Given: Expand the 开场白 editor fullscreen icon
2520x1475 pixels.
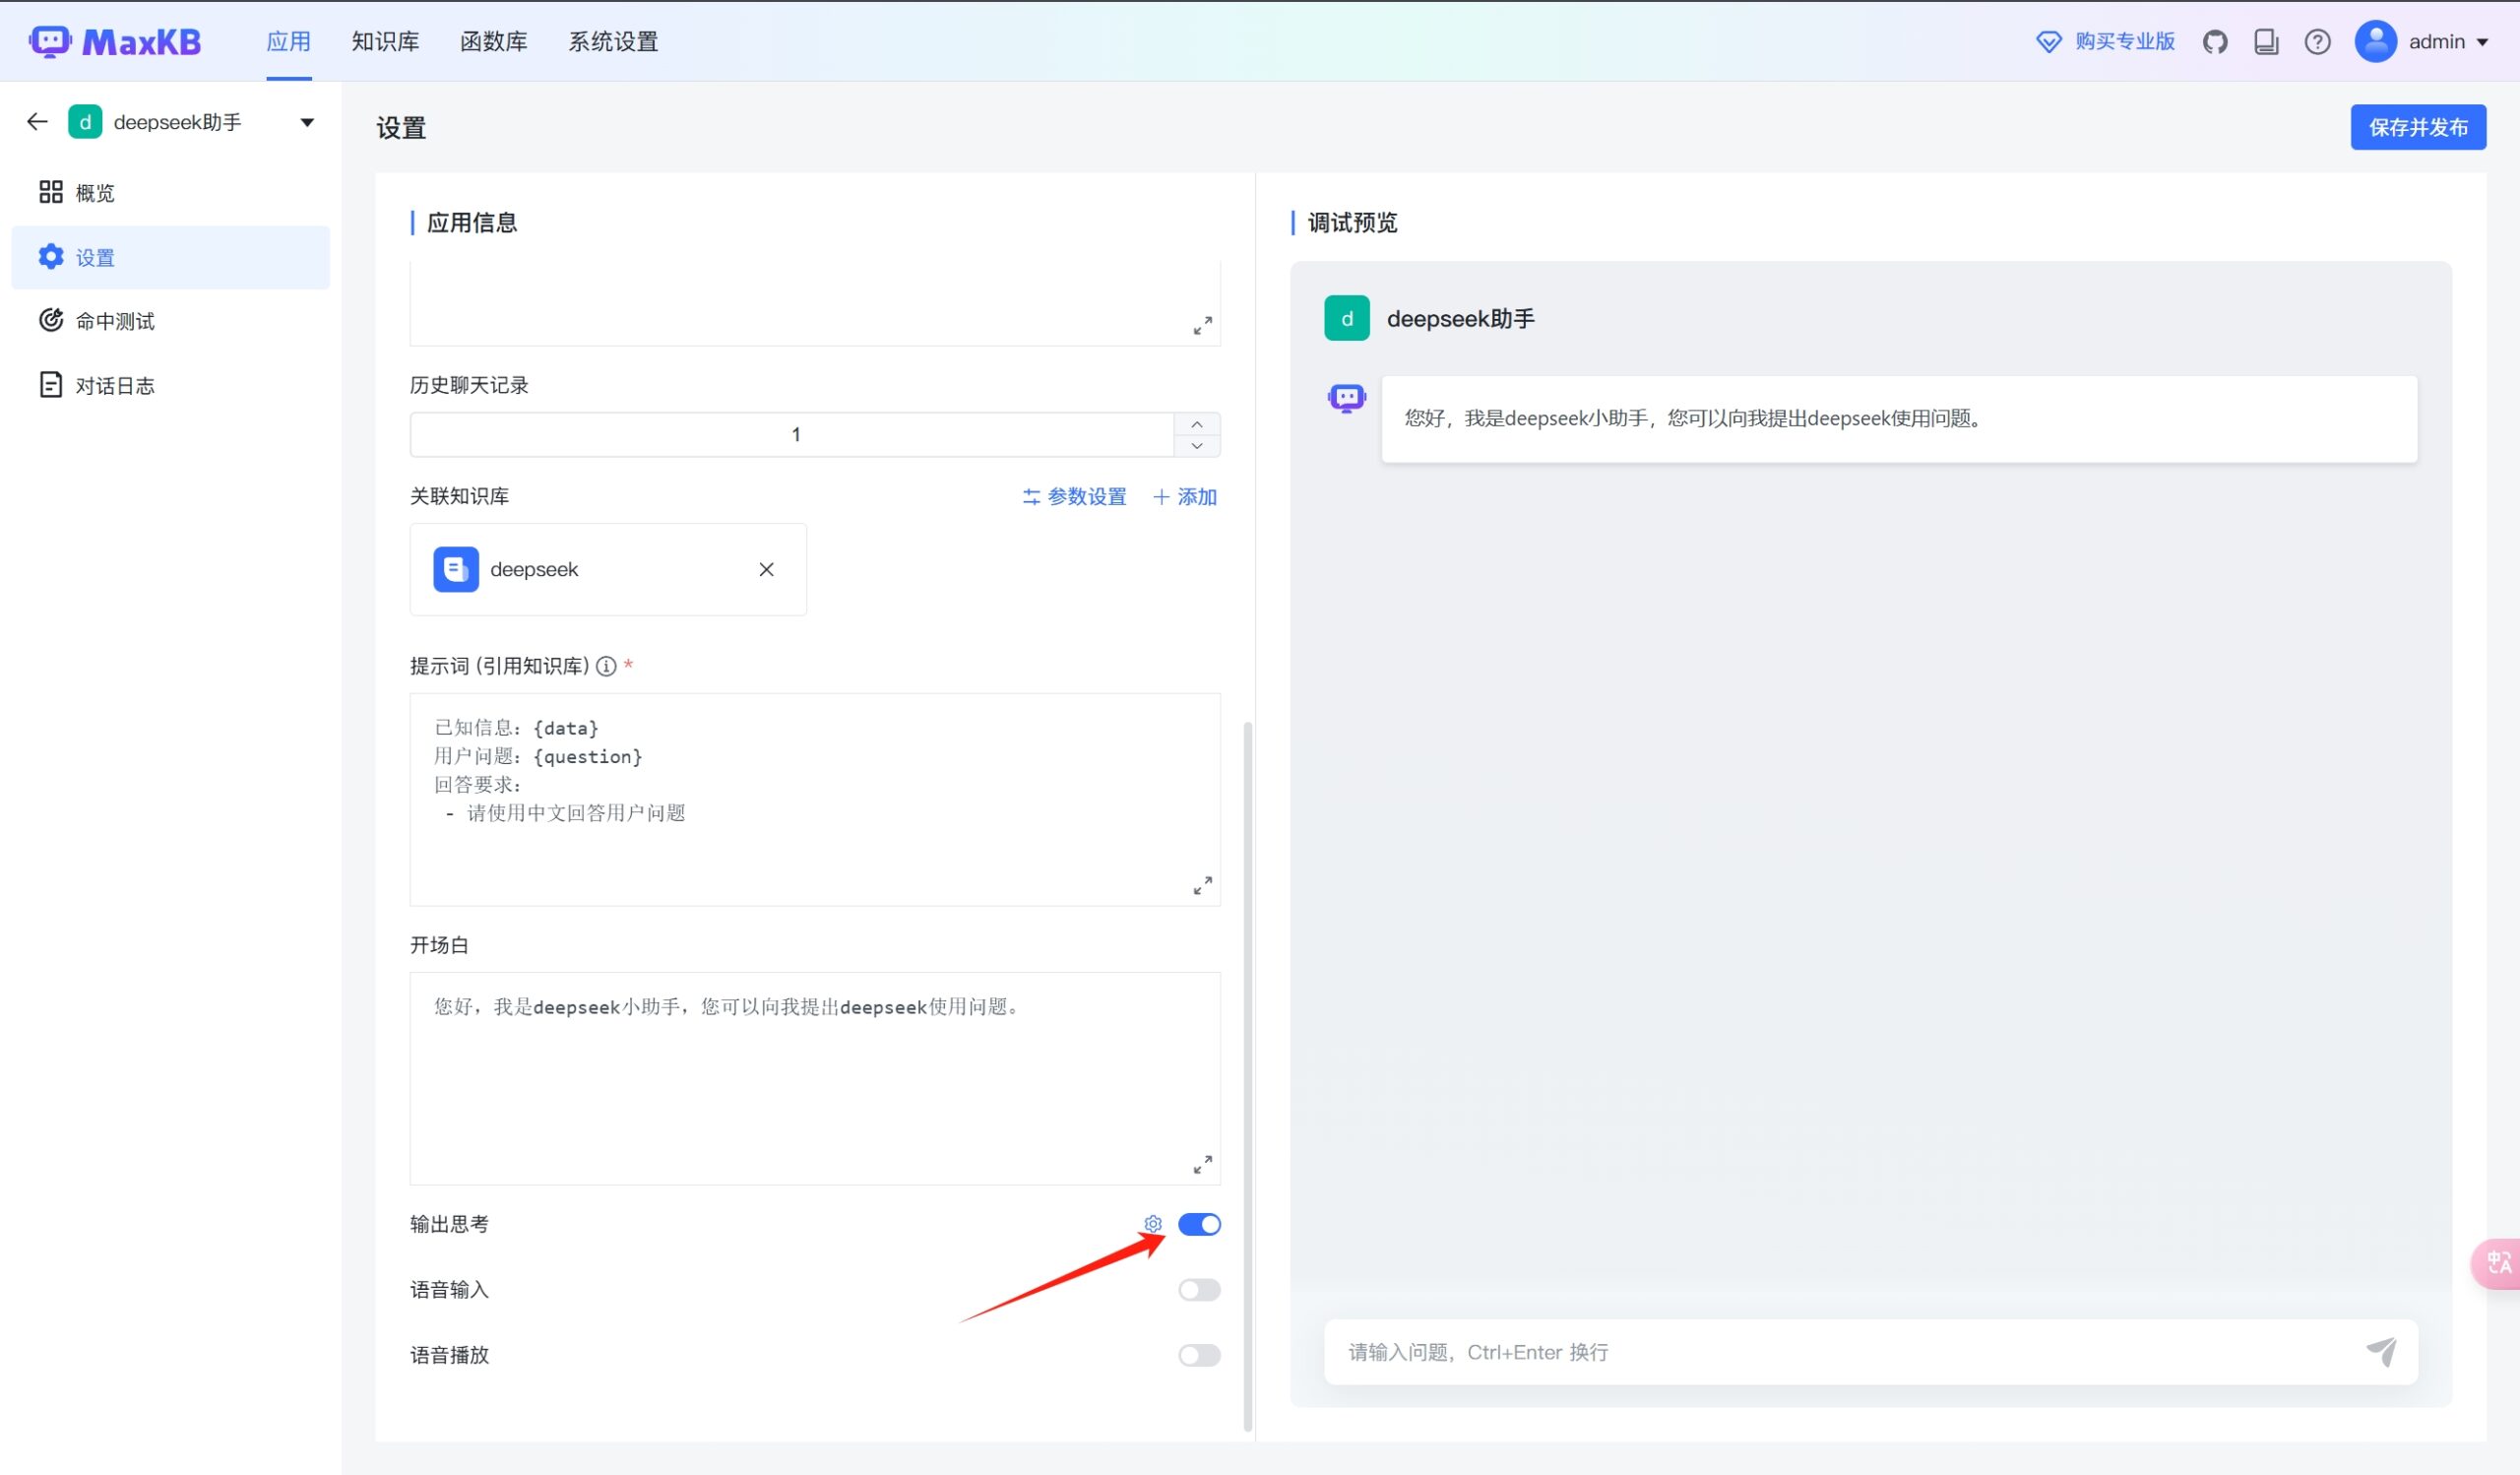Looking at the screenshot, I should [1203, 1165].
